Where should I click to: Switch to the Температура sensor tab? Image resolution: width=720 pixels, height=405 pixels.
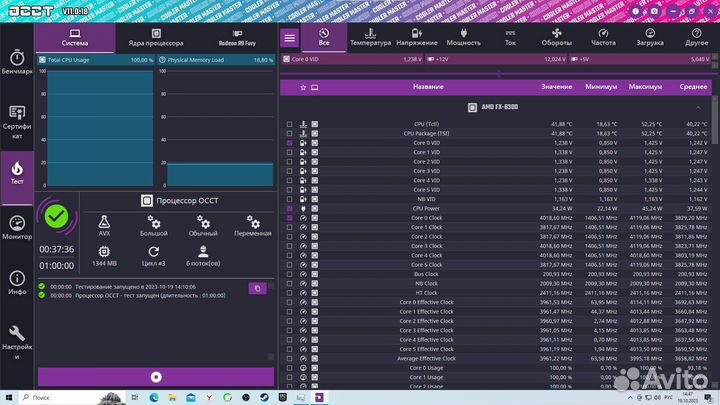[x=370, y=38]
